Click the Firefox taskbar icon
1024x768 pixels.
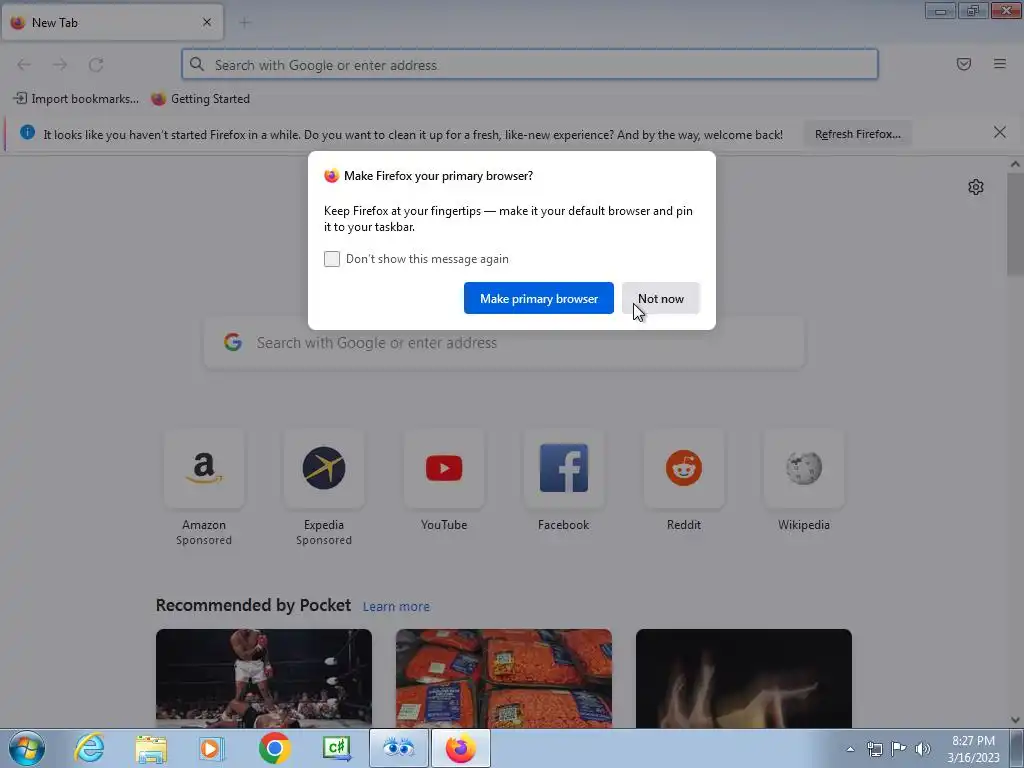pyautogui.click(x=460, y=748)
